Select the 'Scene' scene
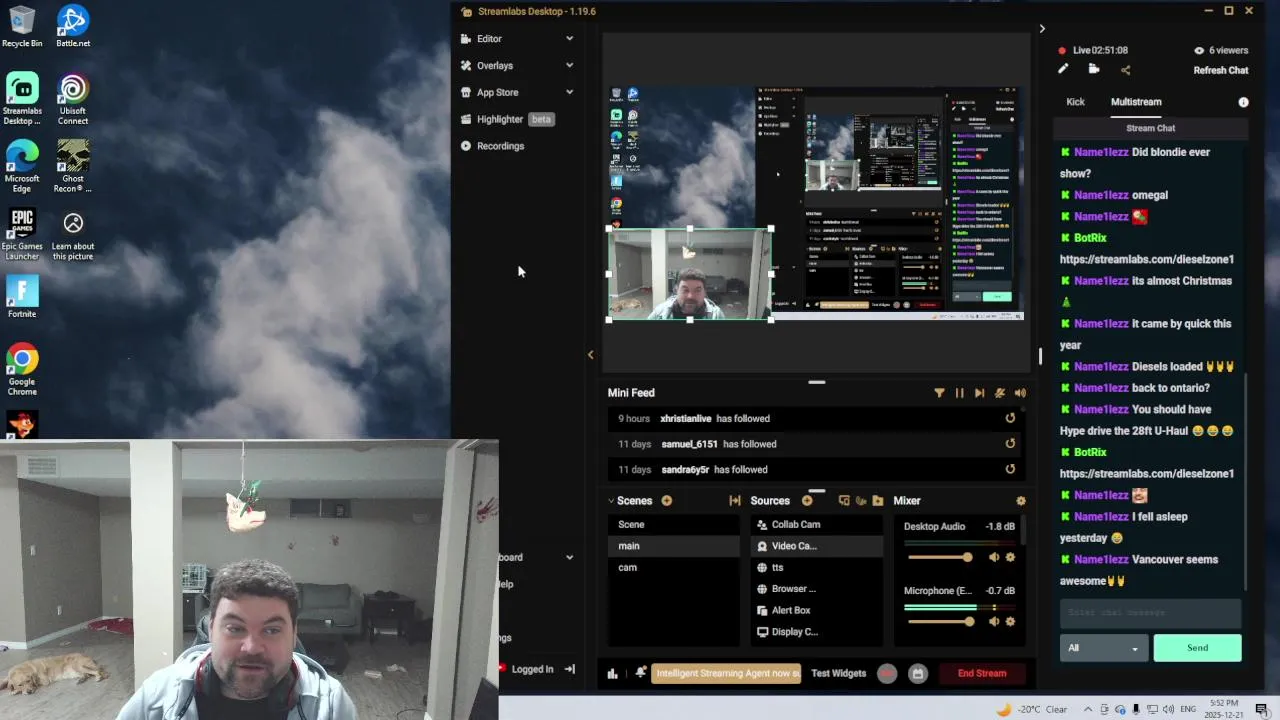This screenshot has height=720, width=1280. tap(674, 524)
